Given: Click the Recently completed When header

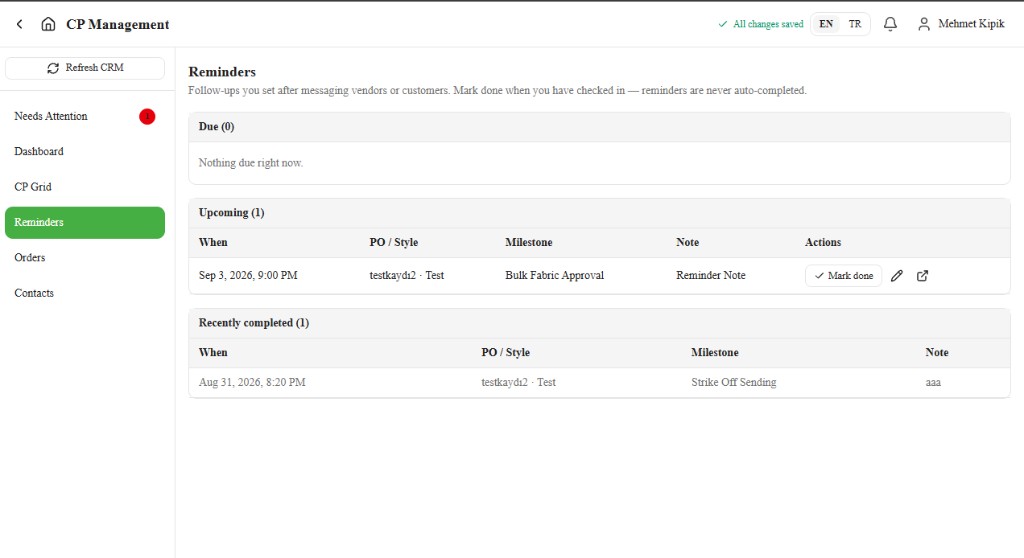Looking at the screenshot, I should click(213, 352).
